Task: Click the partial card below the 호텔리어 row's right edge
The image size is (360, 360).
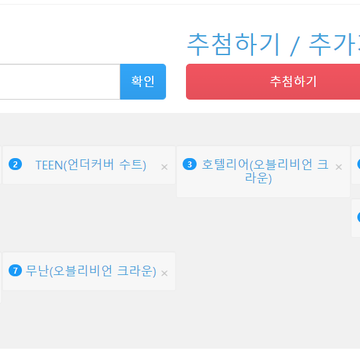Action: [x=356, y=218]
